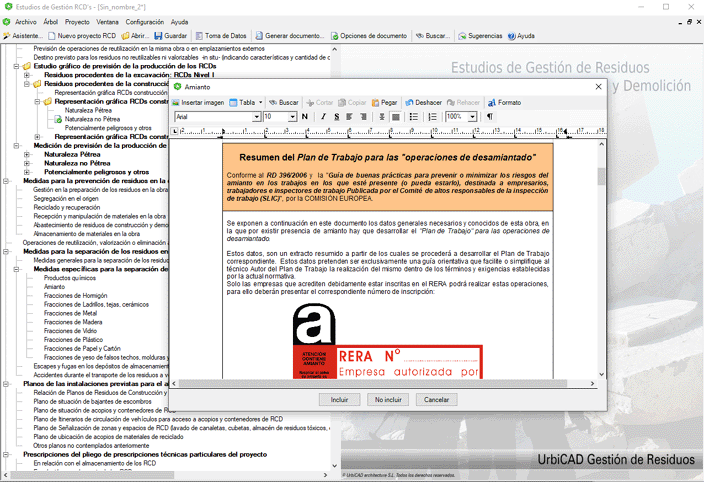The height and width of the screenshot is (482, 704).
Task: Select Fracciones de Vidrio tree item
Action: click(x=70, y=331)
